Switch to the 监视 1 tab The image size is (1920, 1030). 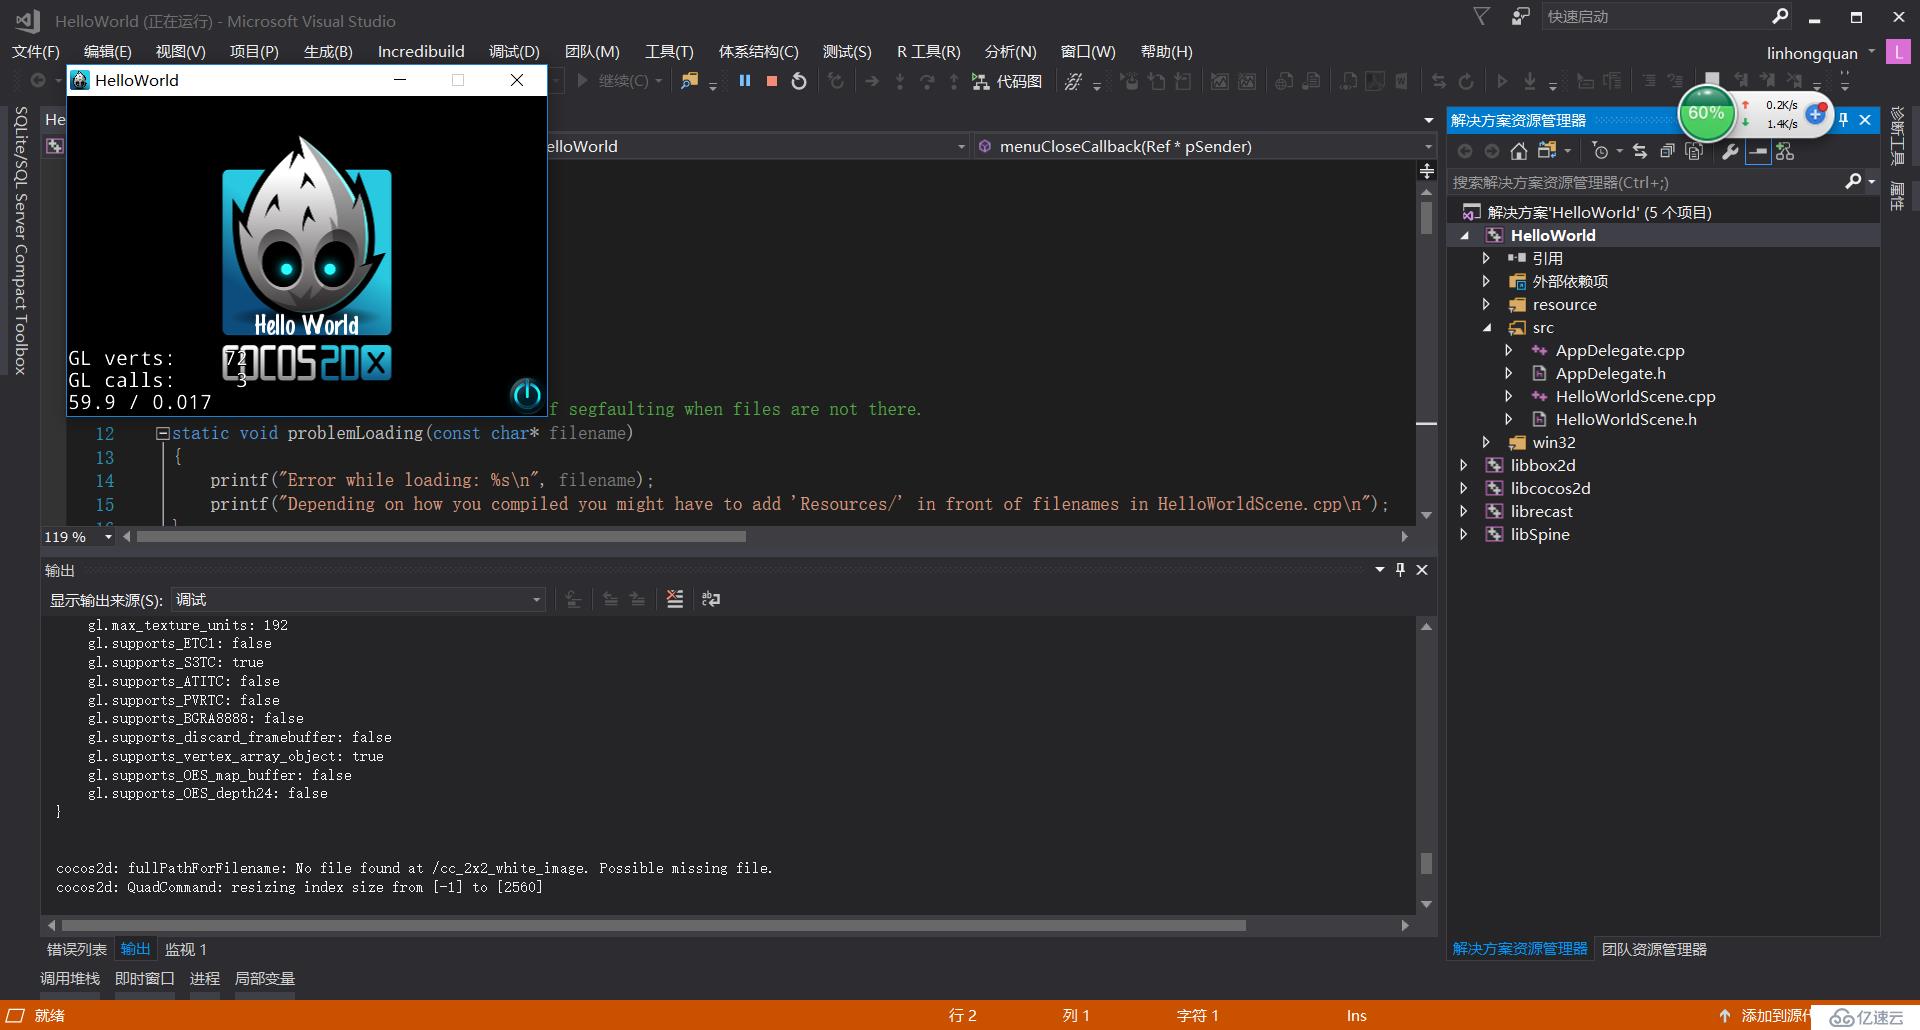pyautogui.click(x=186, y=949)
